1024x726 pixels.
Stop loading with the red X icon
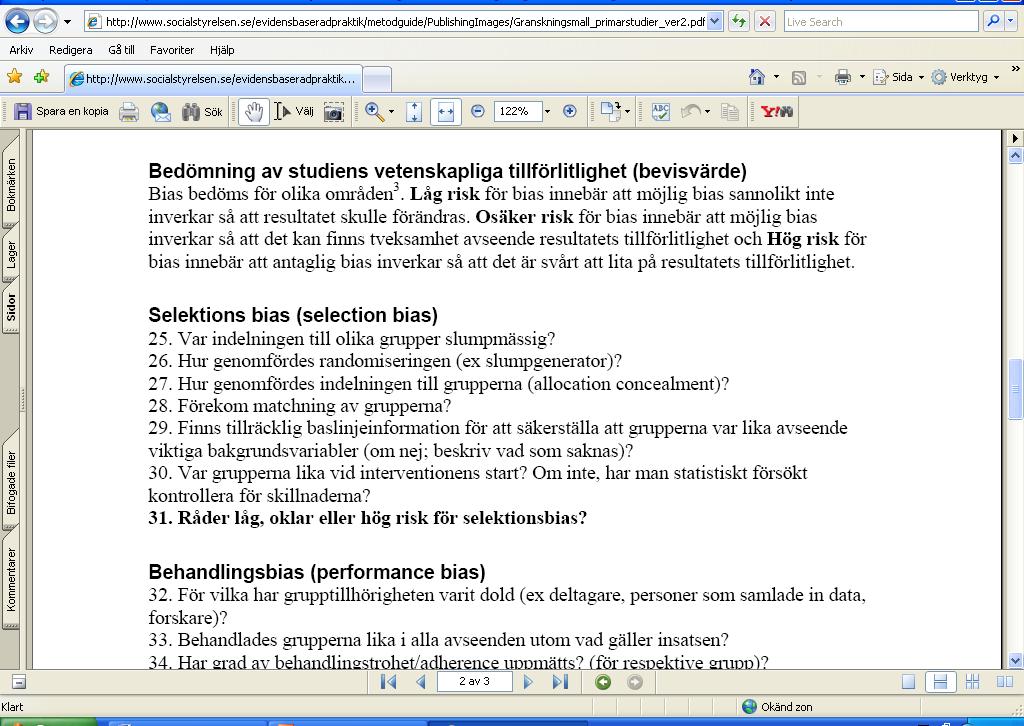(x=765, y=22)
